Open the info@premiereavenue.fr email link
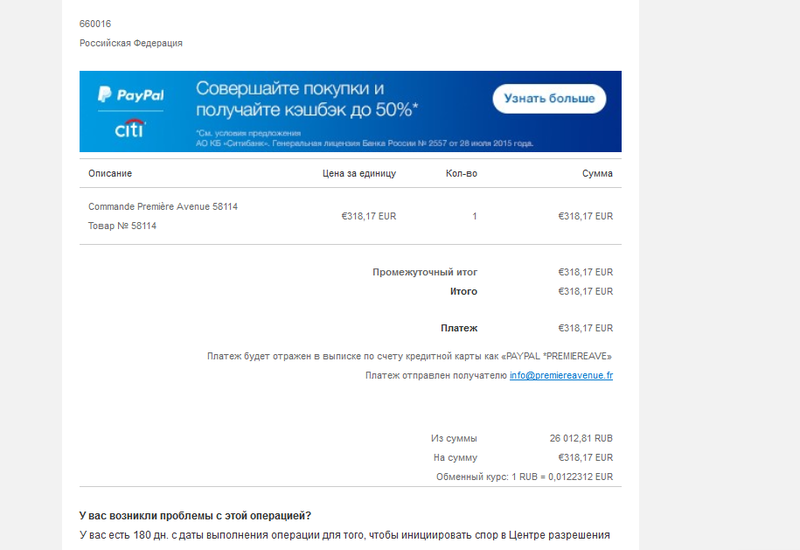The height and width of the screenshot is (550, 800). [561, 376]
